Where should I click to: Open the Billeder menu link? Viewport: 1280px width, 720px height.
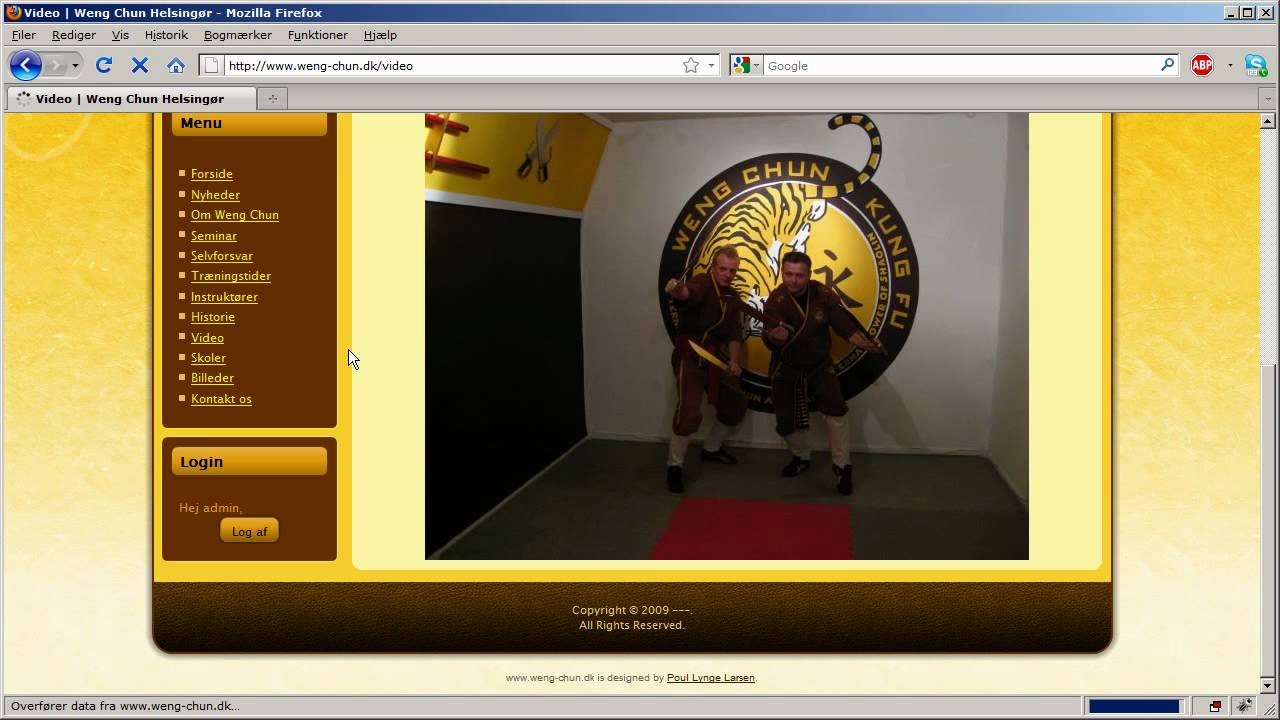pos(212,378)
